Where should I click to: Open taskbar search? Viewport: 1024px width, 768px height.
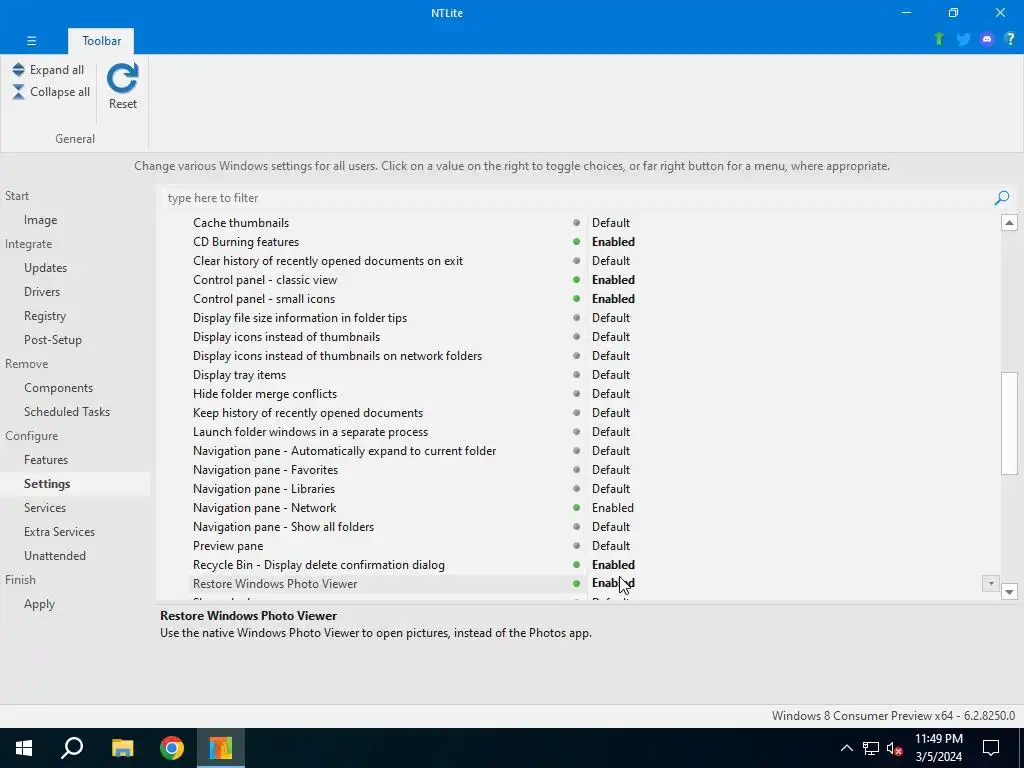tap(72, 748)
